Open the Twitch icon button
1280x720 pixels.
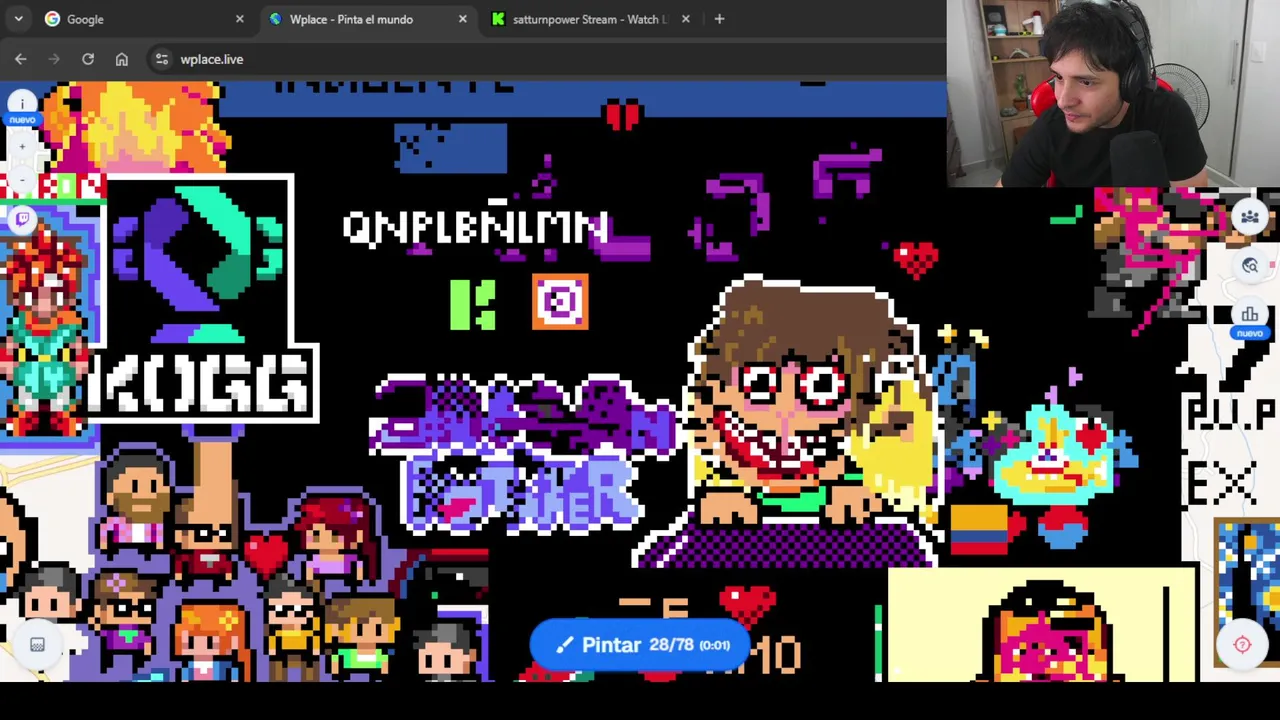22,219
